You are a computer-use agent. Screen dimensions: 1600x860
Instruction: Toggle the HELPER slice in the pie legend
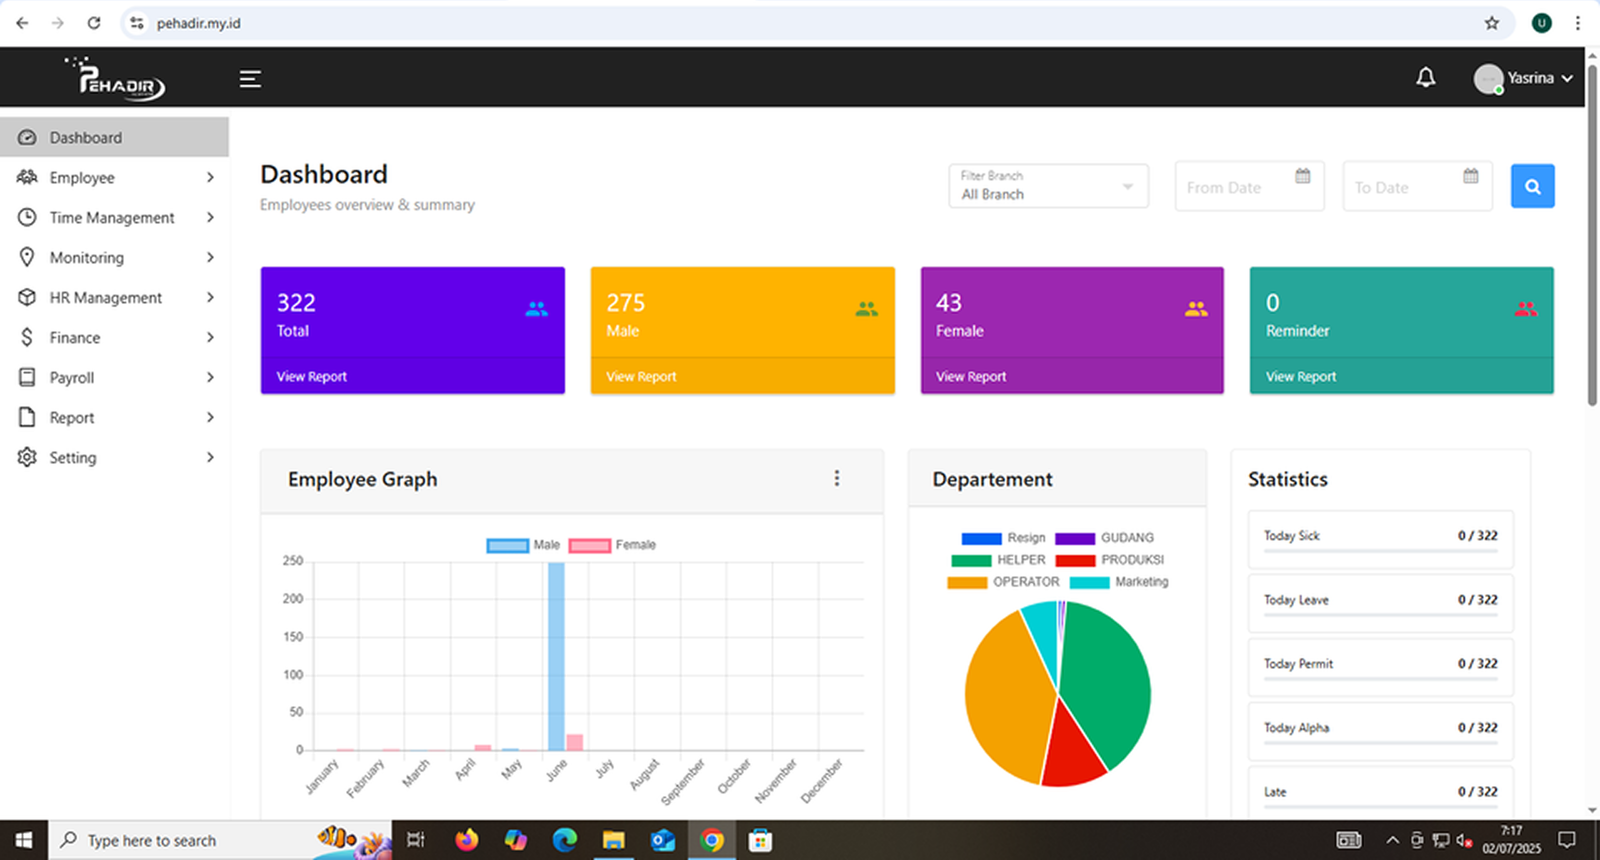tap(998, 560)
